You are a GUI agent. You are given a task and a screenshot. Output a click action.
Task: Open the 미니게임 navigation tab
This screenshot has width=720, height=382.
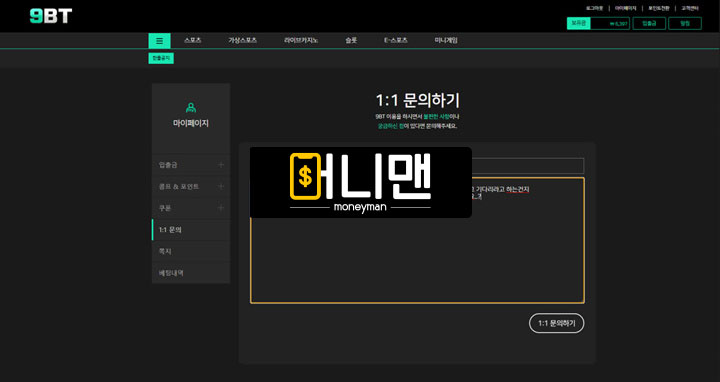point(446,40)
